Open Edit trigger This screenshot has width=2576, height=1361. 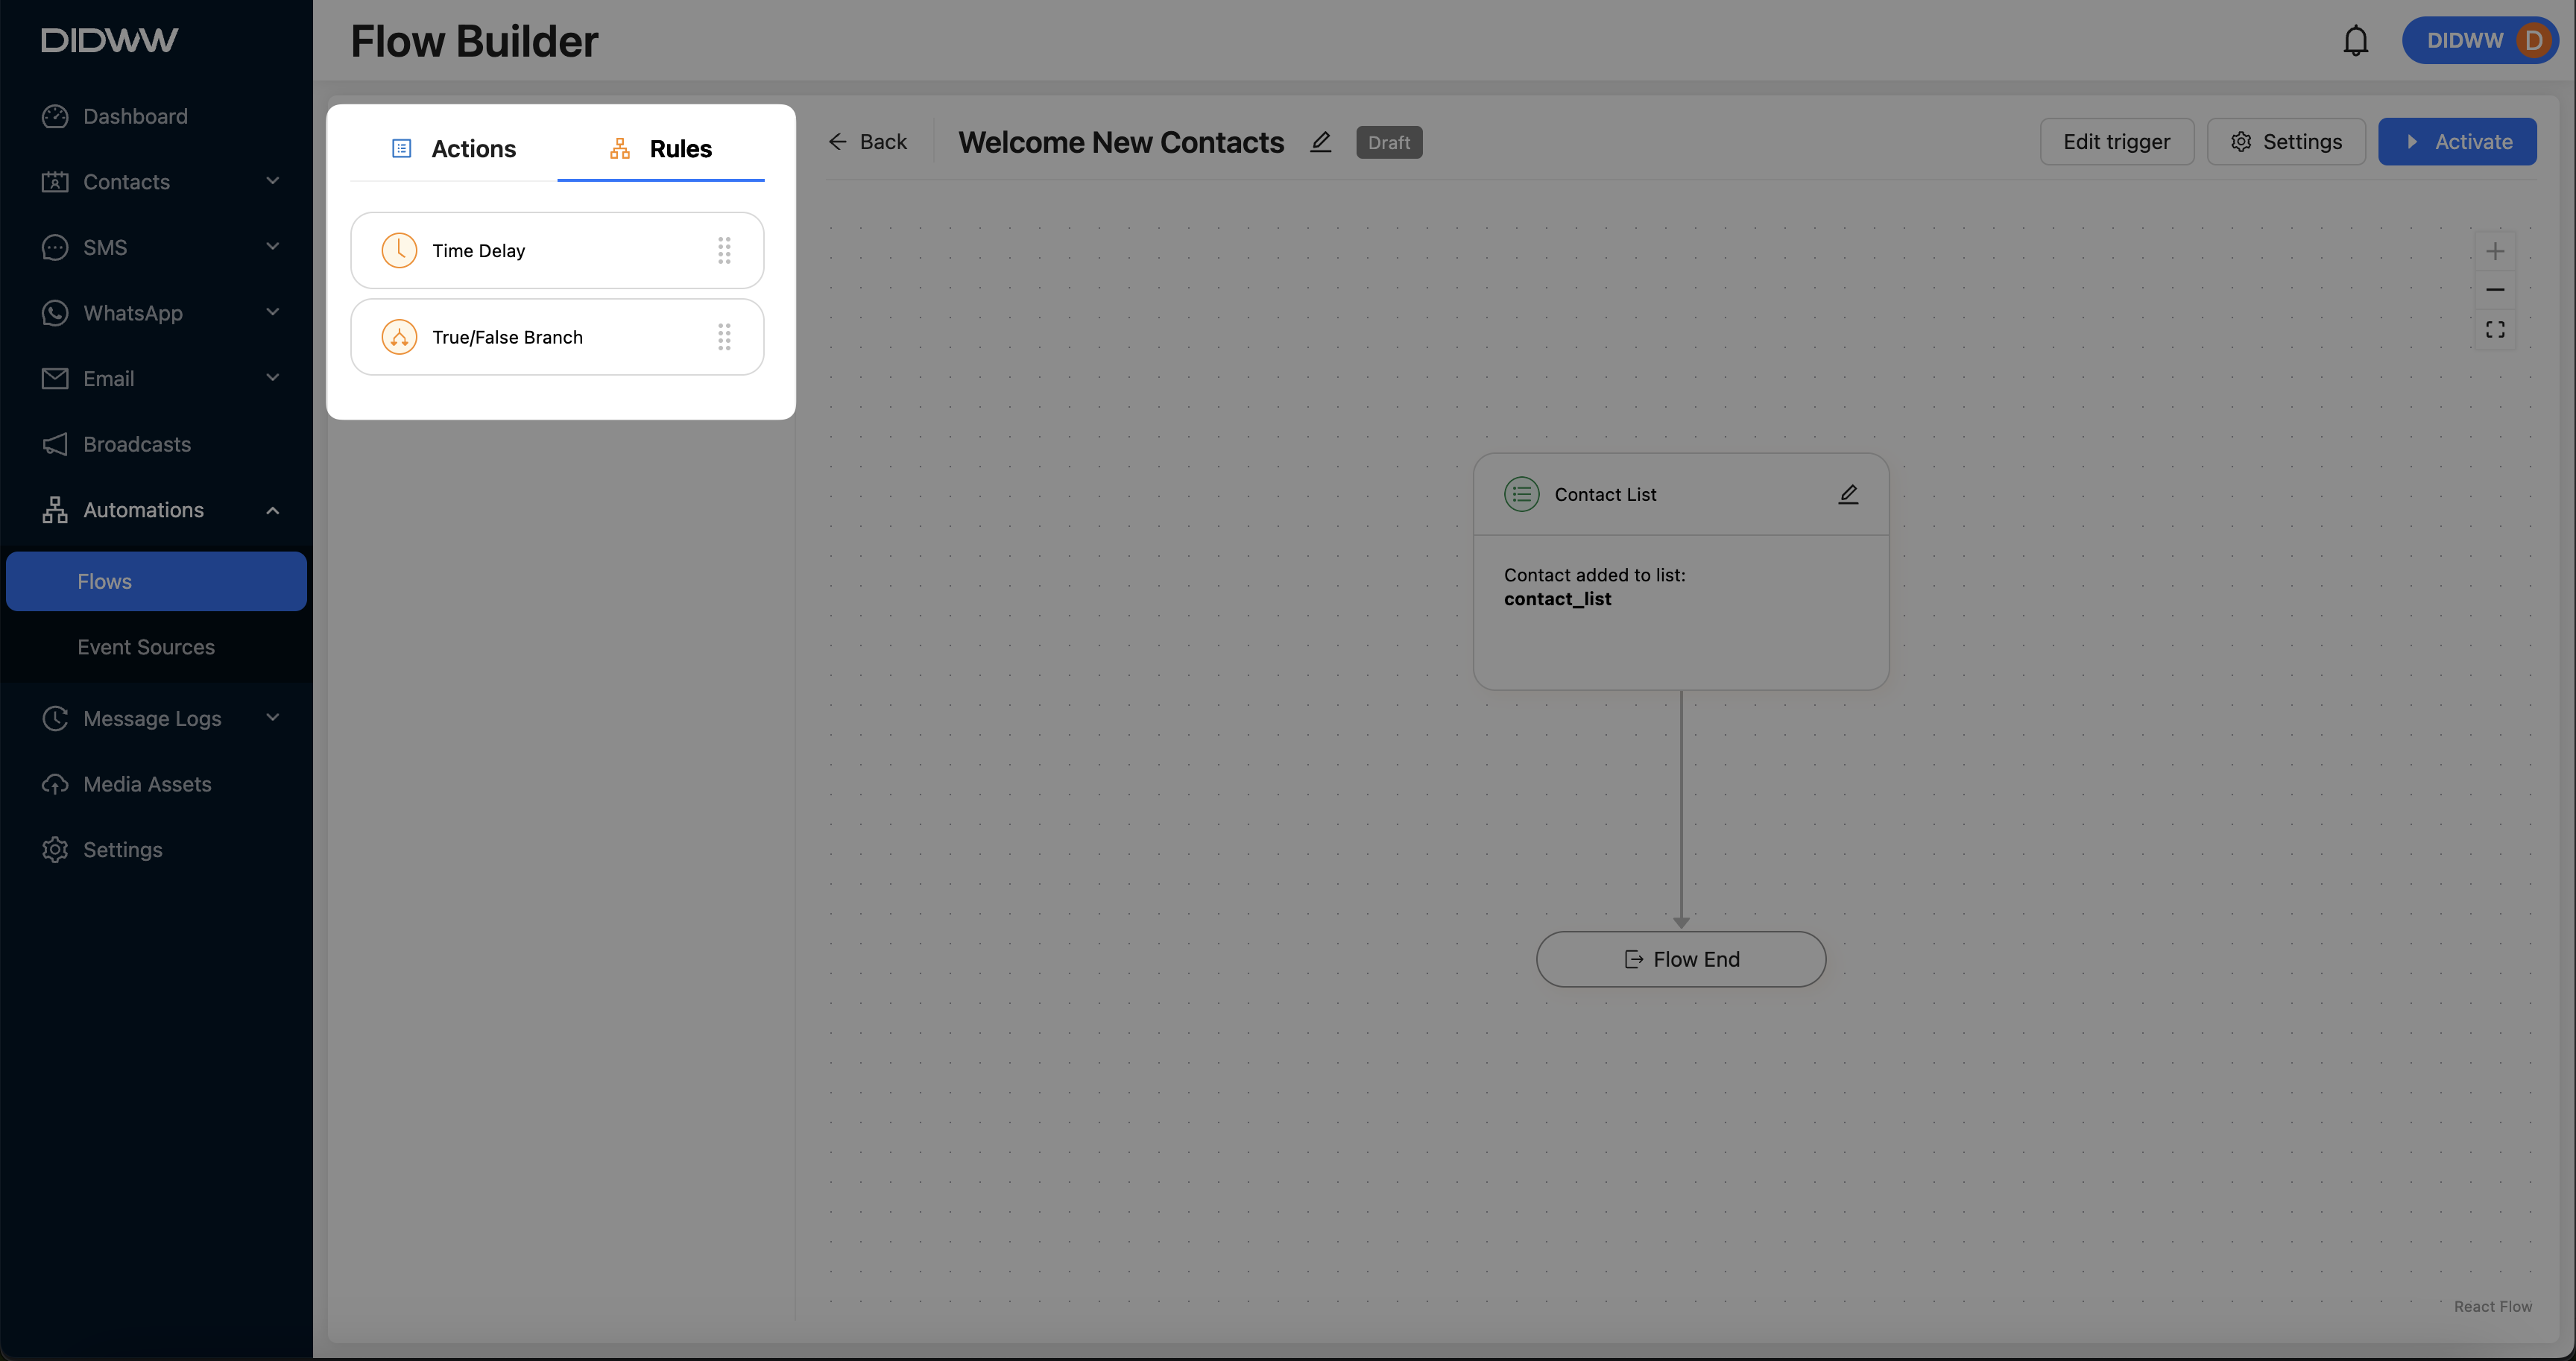click(x=2116, y=142)
